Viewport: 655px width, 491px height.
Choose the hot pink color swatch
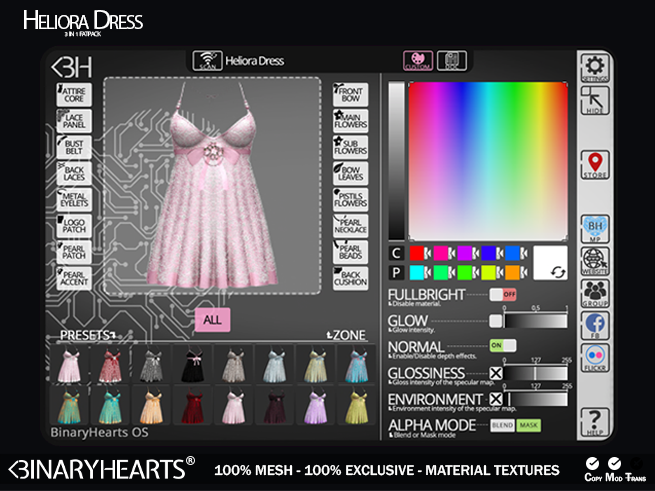[x=441, y=253]
